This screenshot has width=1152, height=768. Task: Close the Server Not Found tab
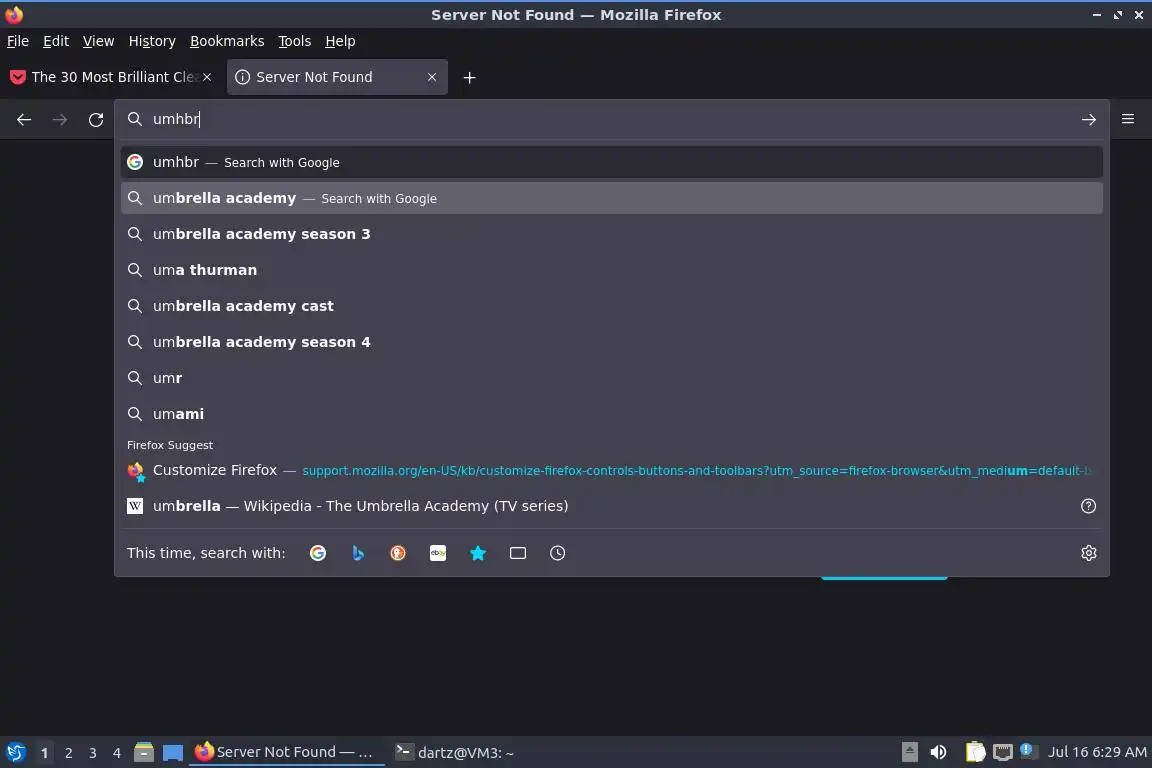pos(432,77)
